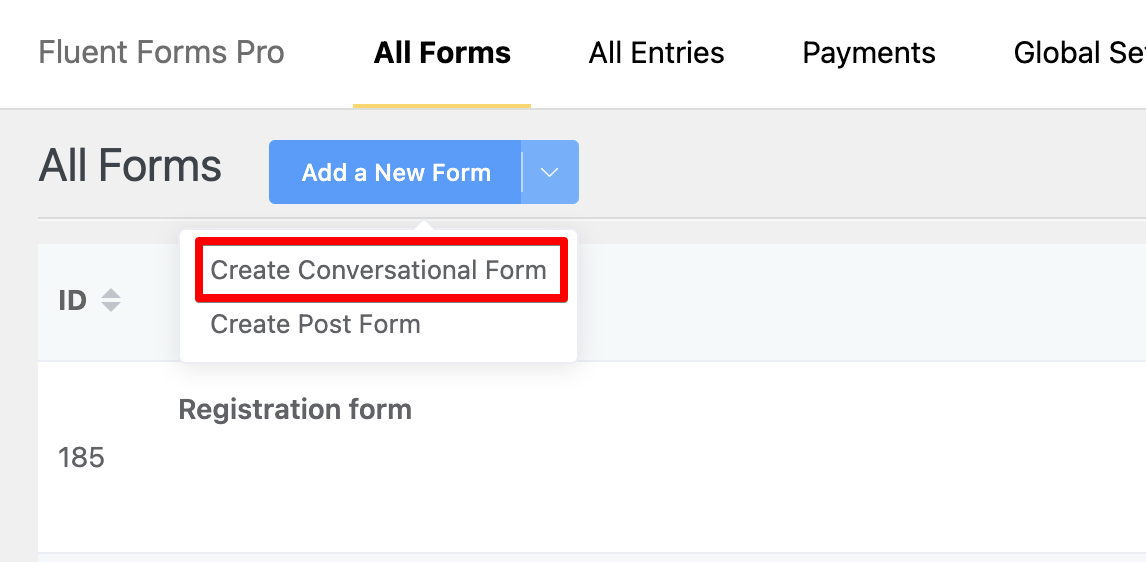Viewport: 1146px width, 562px height.
Task: Go to the Global Settings tab
Action: [1078, 52]
